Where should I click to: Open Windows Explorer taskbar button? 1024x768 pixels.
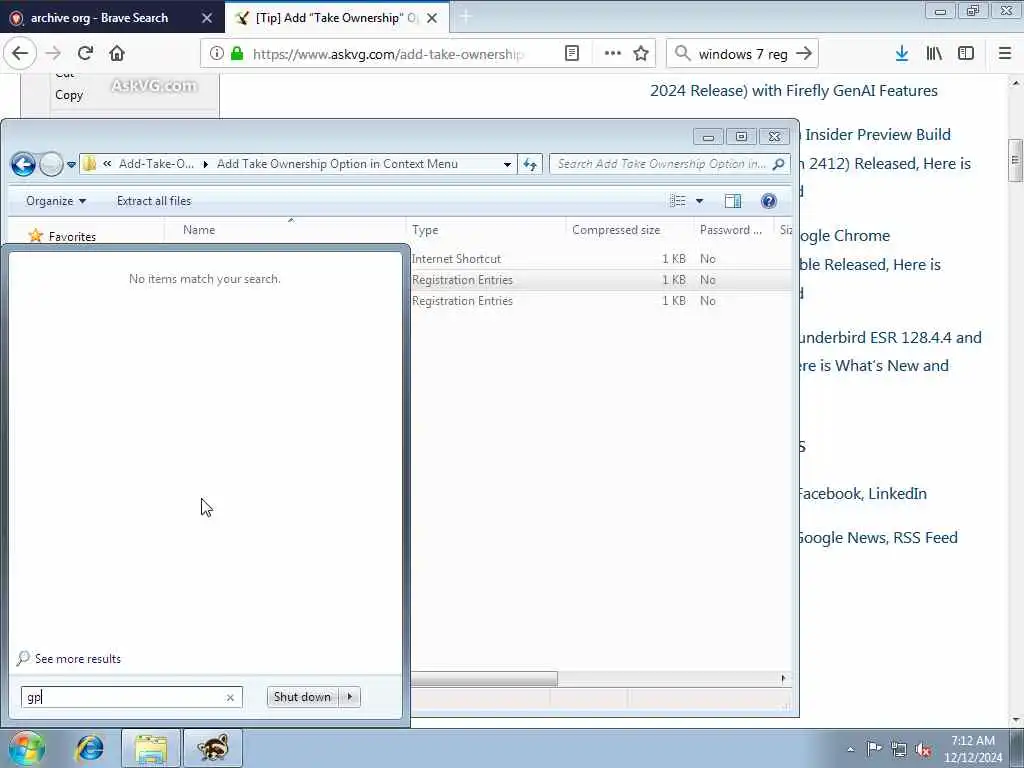coord(151,748)
